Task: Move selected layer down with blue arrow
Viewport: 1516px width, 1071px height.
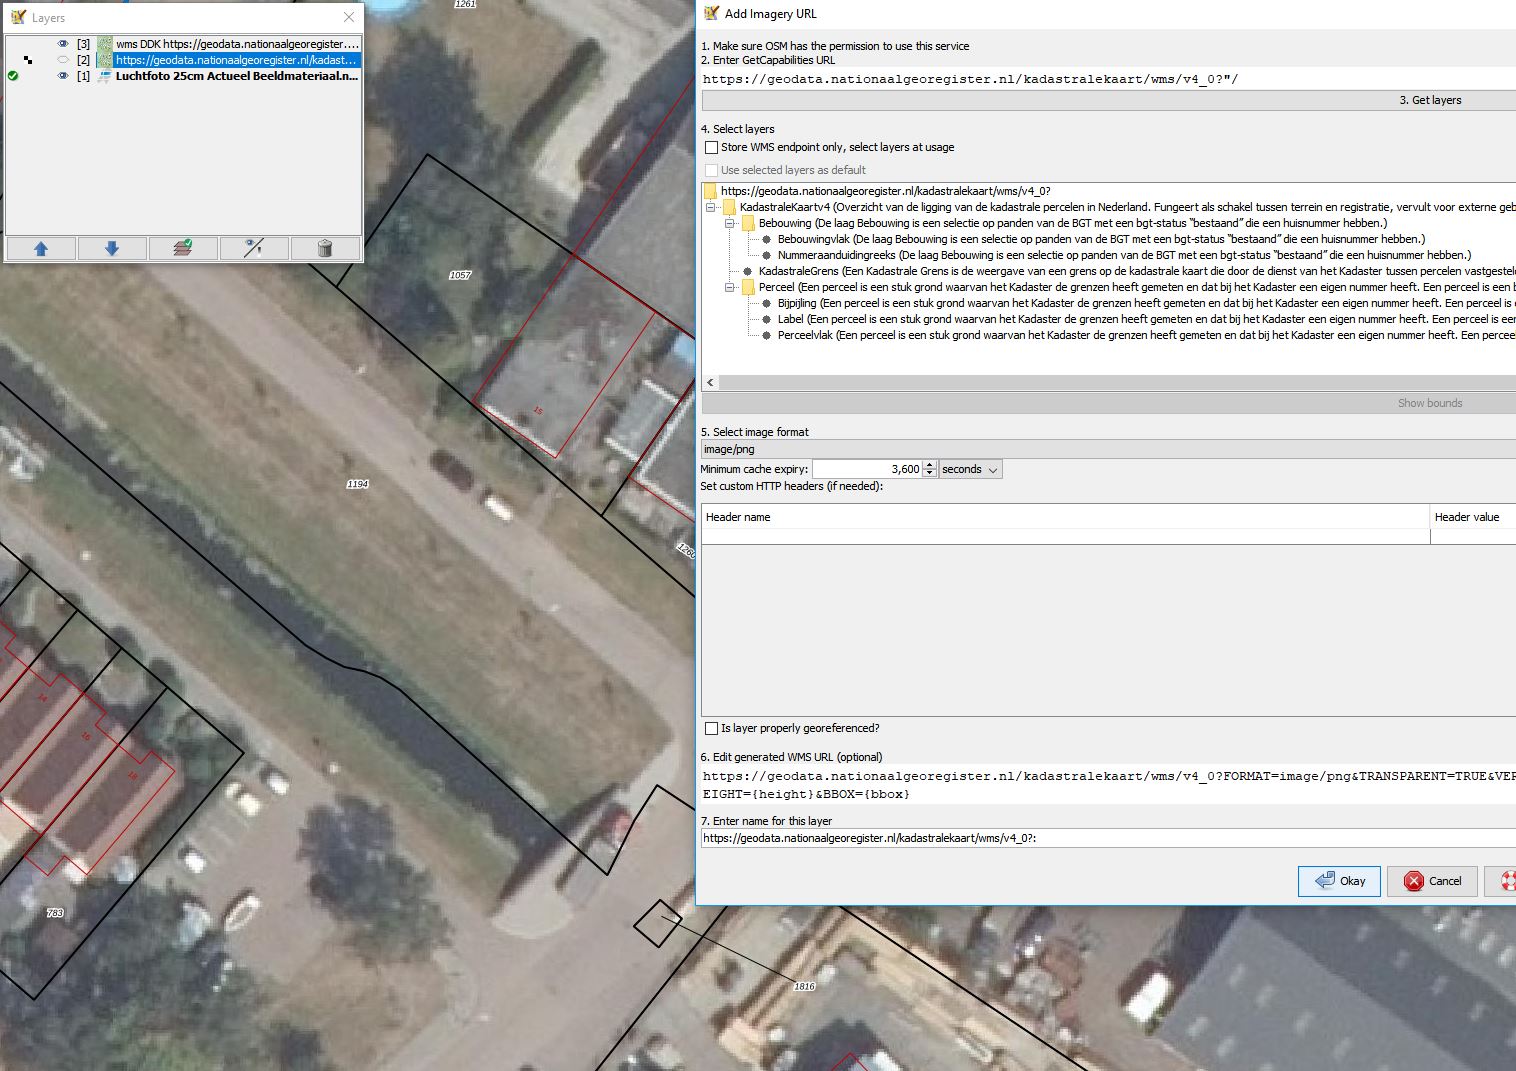Action: click(112, 248)
